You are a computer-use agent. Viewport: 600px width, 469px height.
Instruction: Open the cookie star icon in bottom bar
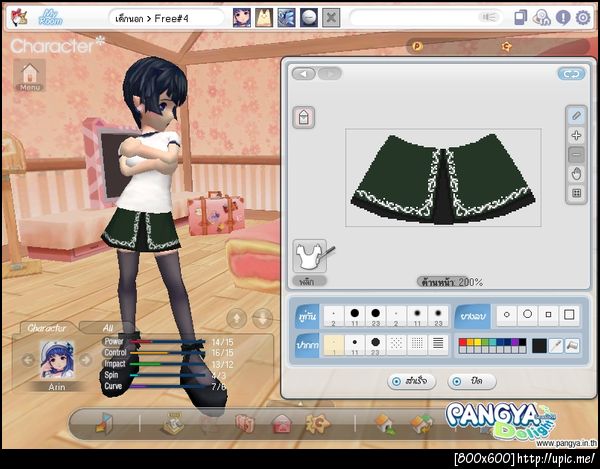(317, 424)
